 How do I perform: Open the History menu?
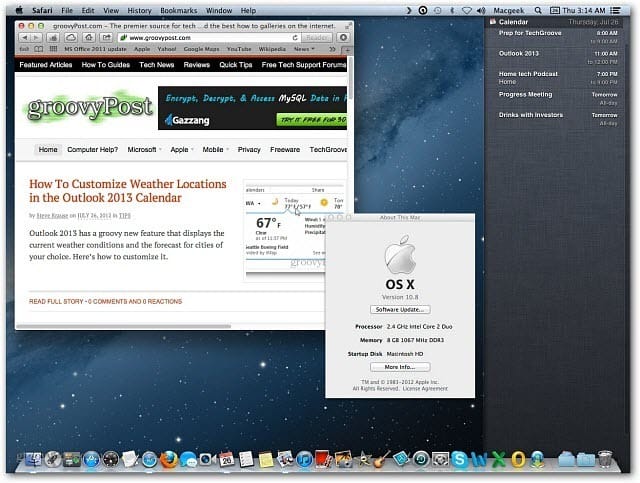click(x=139, y=11)
